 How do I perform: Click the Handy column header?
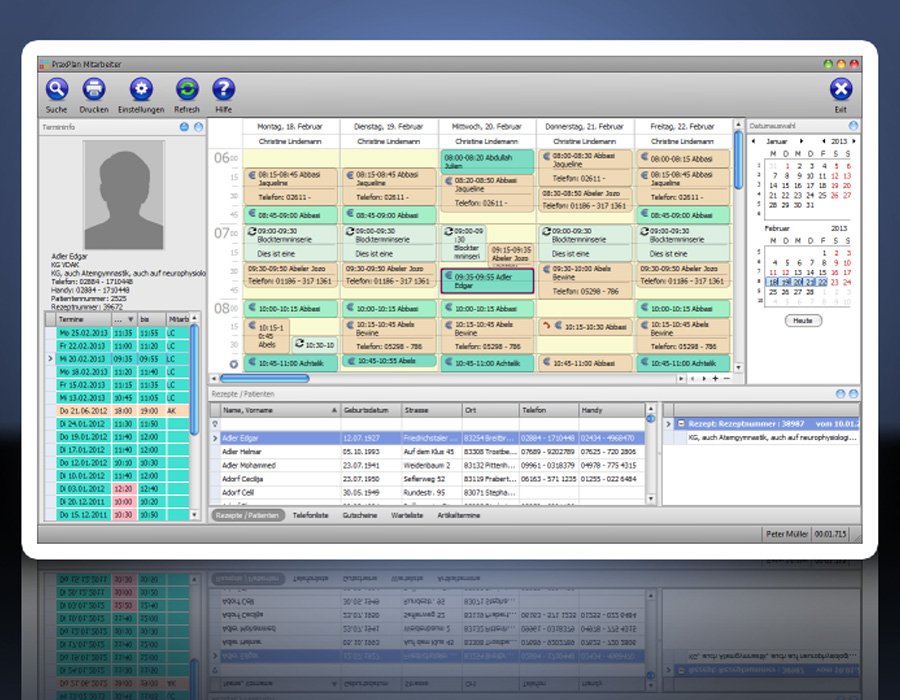[612, 410]
